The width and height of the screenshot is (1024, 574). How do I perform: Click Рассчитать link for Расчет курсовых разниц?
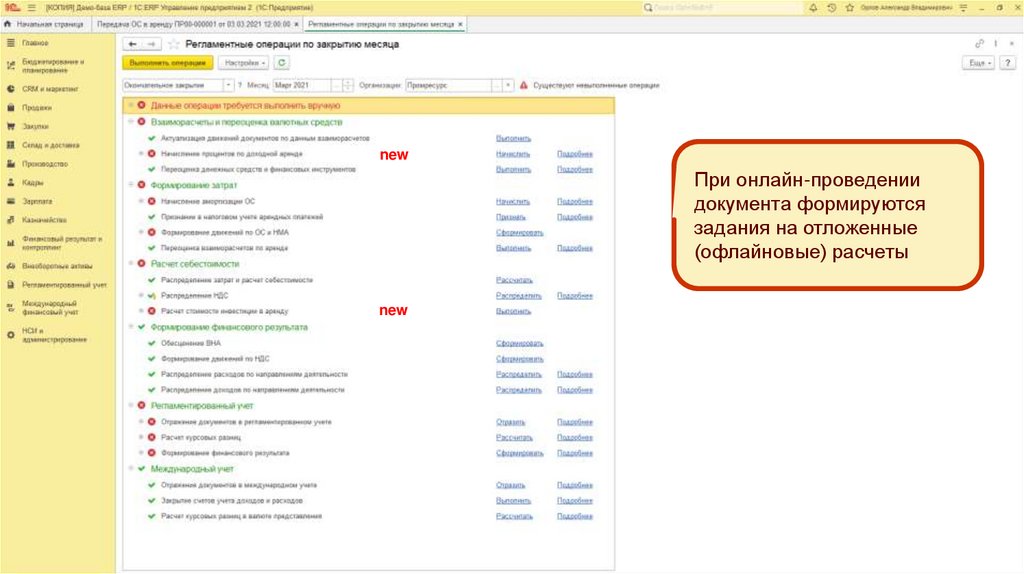coord(514,438)
